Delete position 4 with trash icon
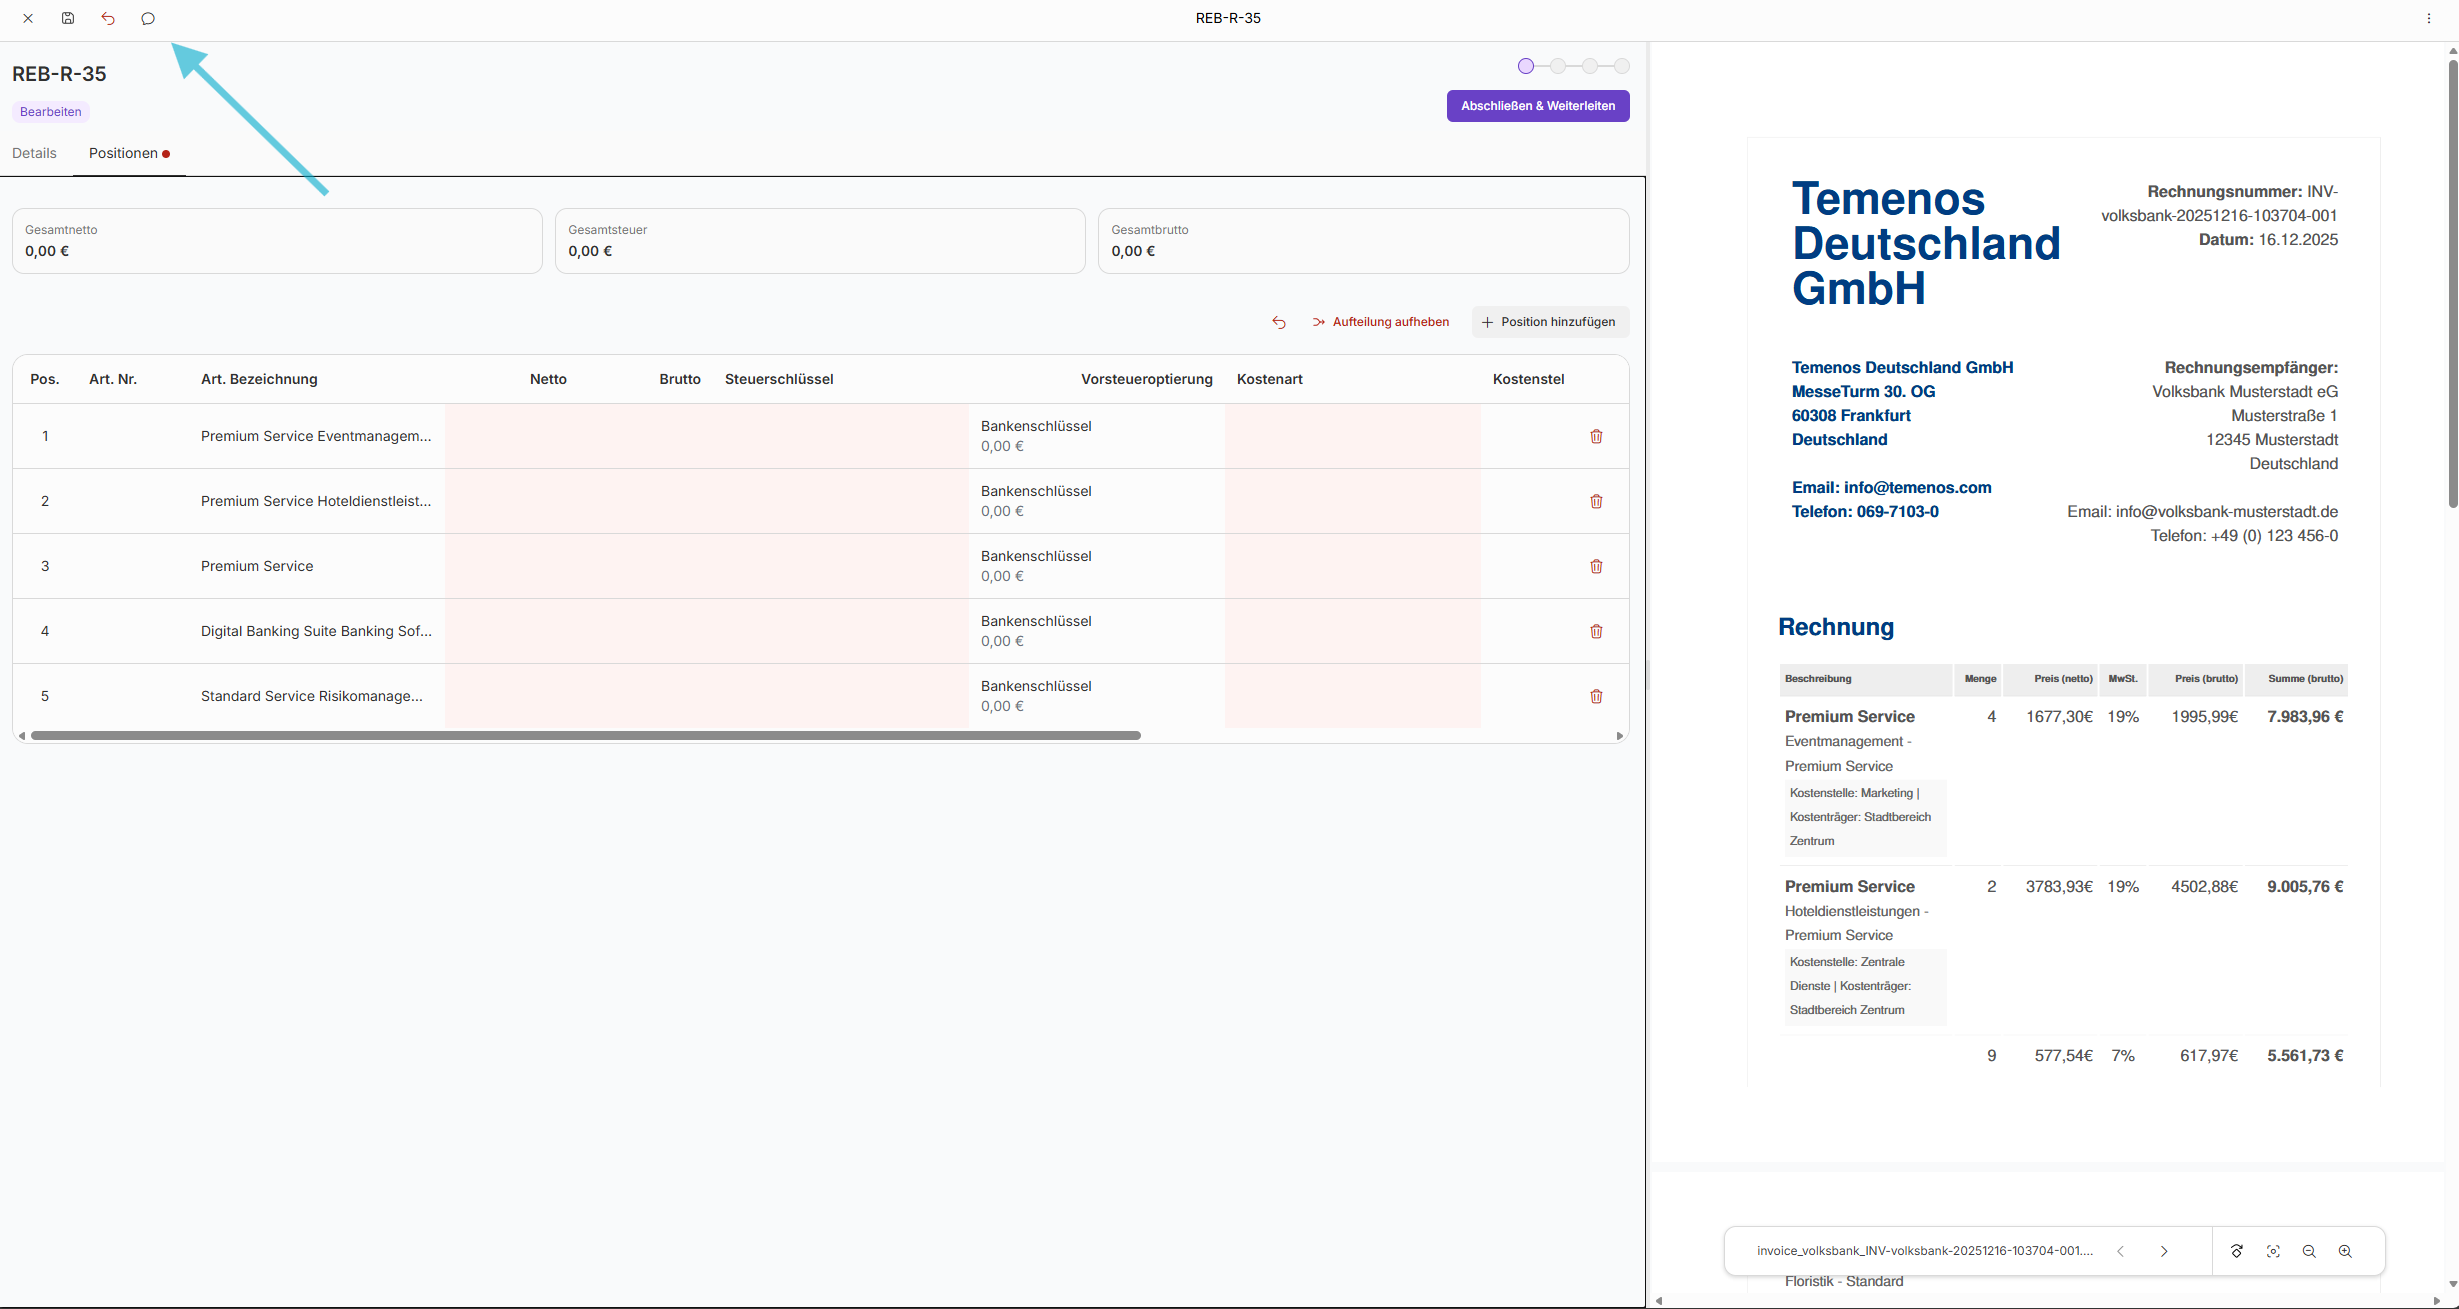This screenshot has height=1309, width=2459. coord(1596,631)
